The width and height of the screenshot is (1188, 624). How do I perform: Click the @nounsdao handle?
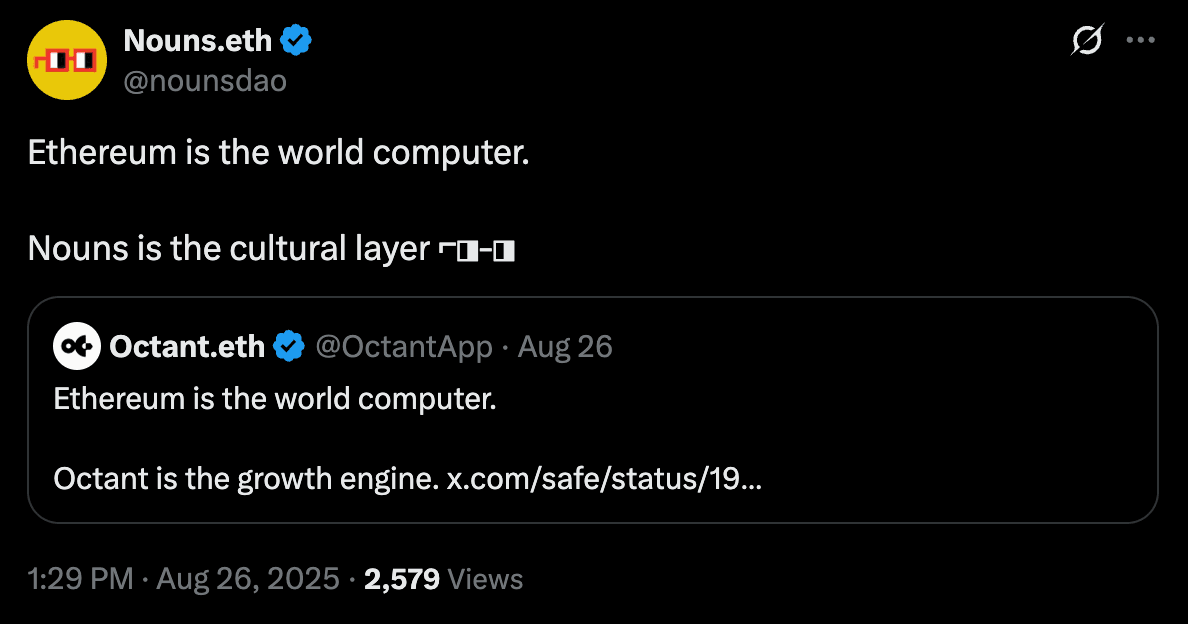pos(205,81)
